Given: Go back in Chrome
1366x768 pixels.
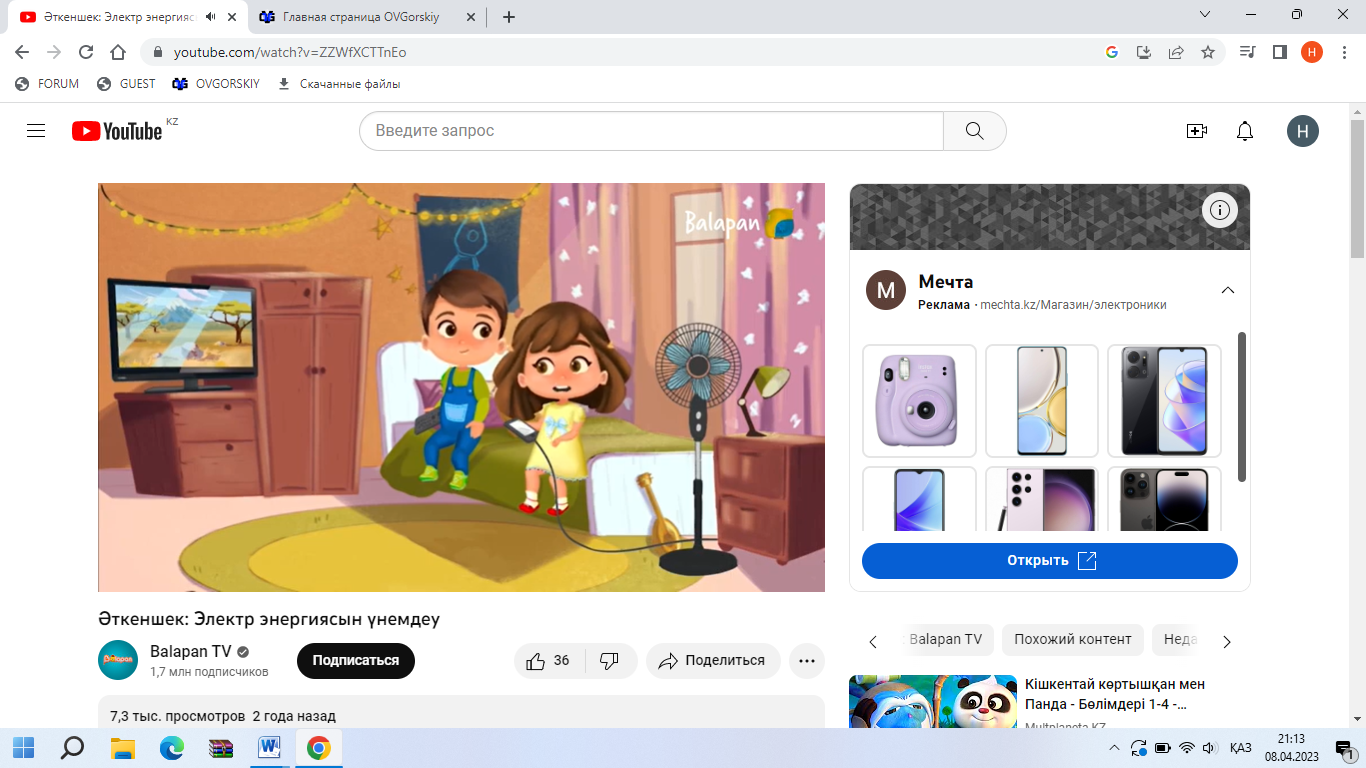Looking at the screenshot, I should click(22, 52).
